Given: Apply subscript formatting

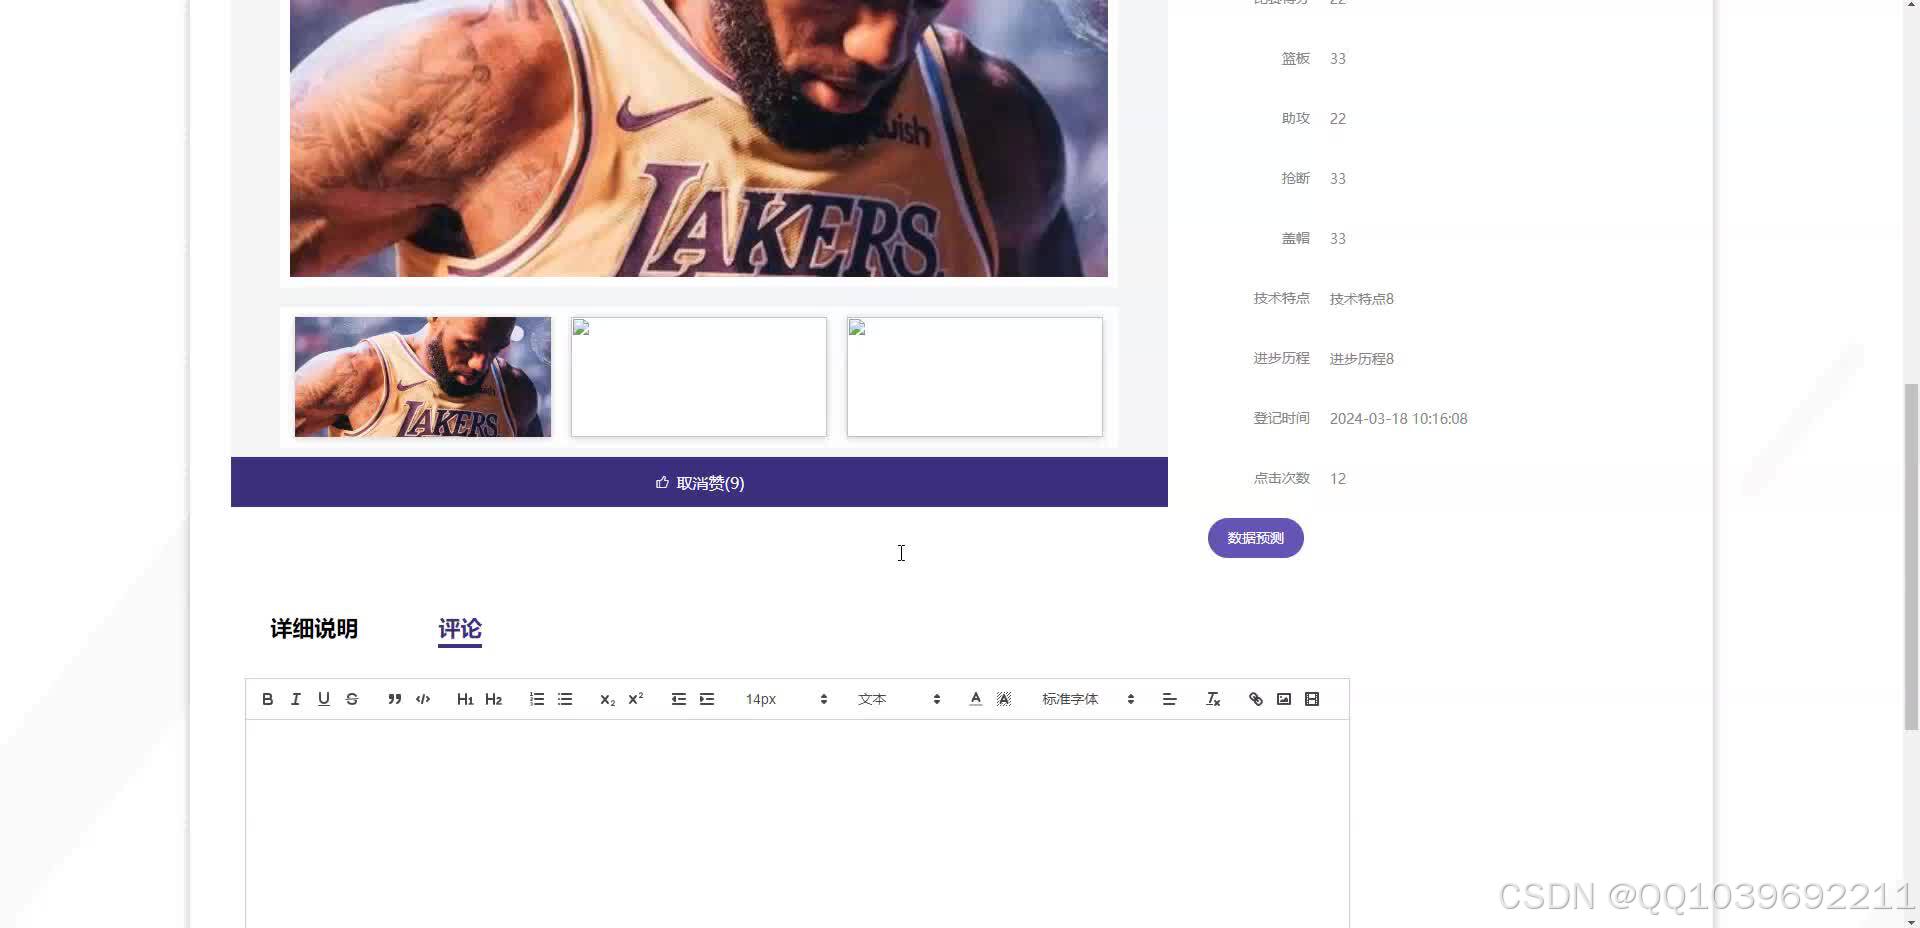Looking at the screenshot, I should 607,699.
